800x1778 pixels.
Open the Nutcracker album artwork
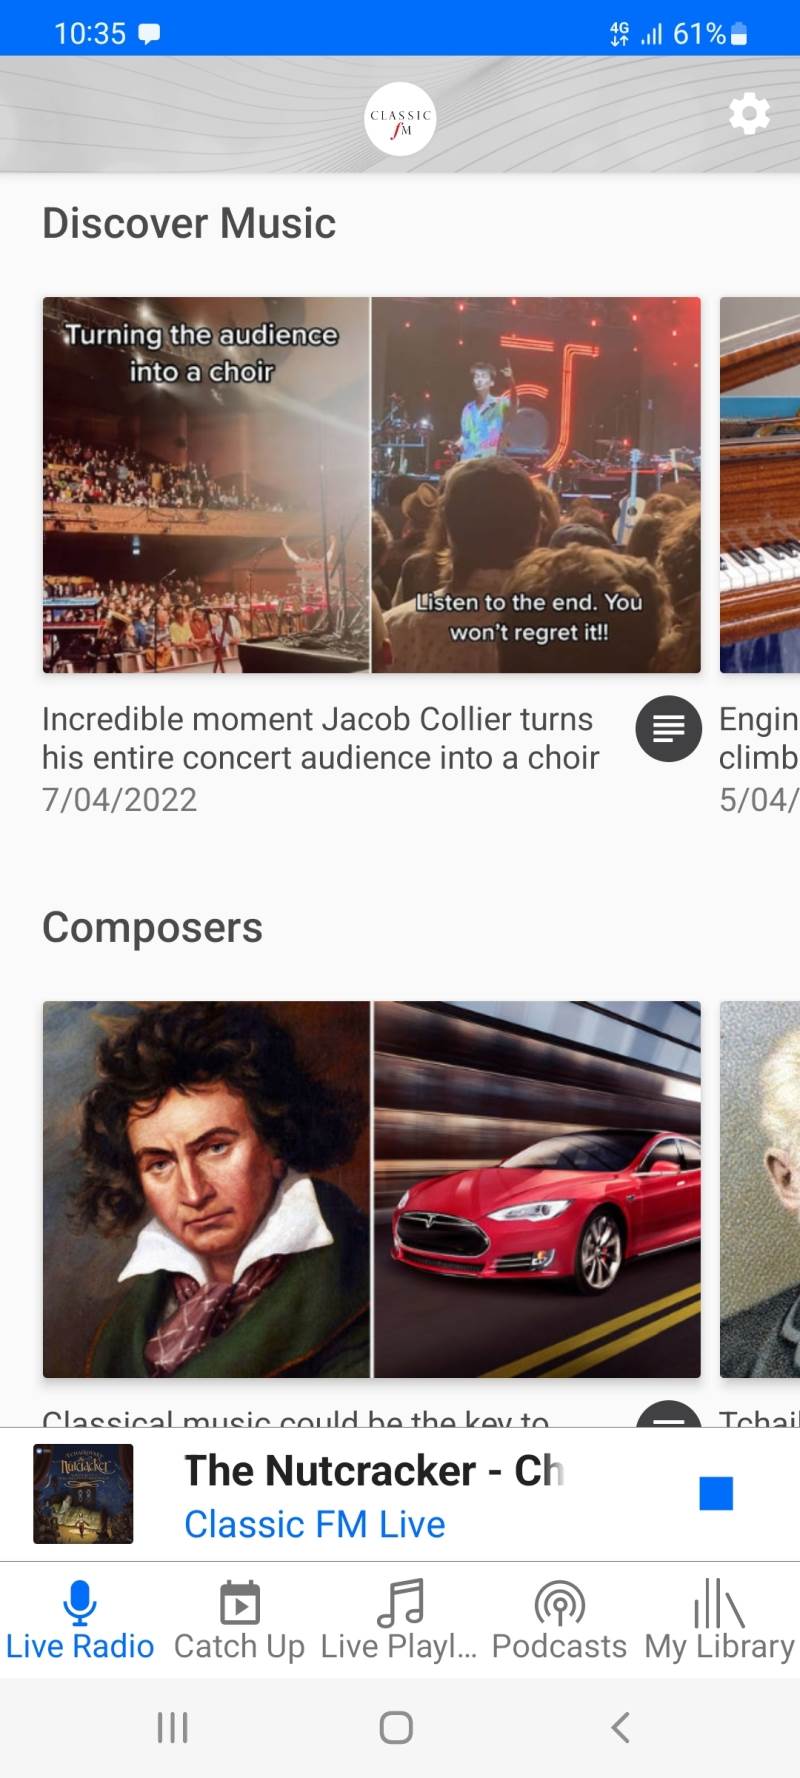pyautogui.click(x=83, y=1493)
